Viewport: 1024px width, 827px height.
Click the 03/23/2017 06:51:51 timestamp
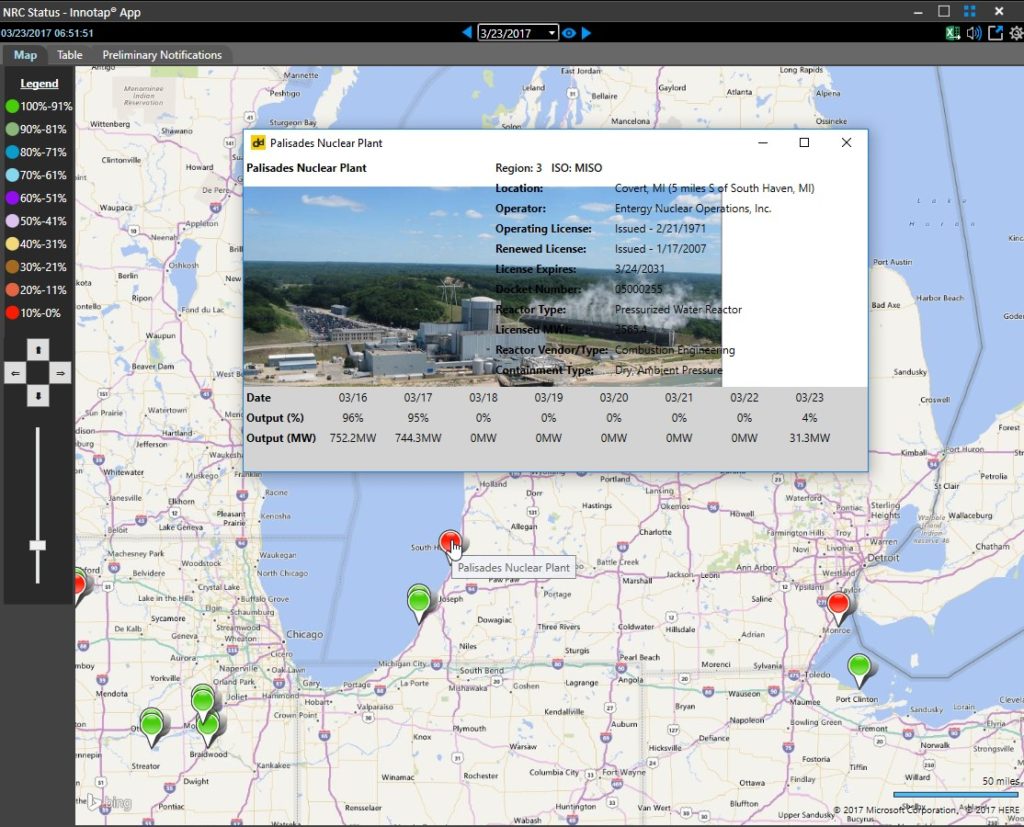[47, 33]
